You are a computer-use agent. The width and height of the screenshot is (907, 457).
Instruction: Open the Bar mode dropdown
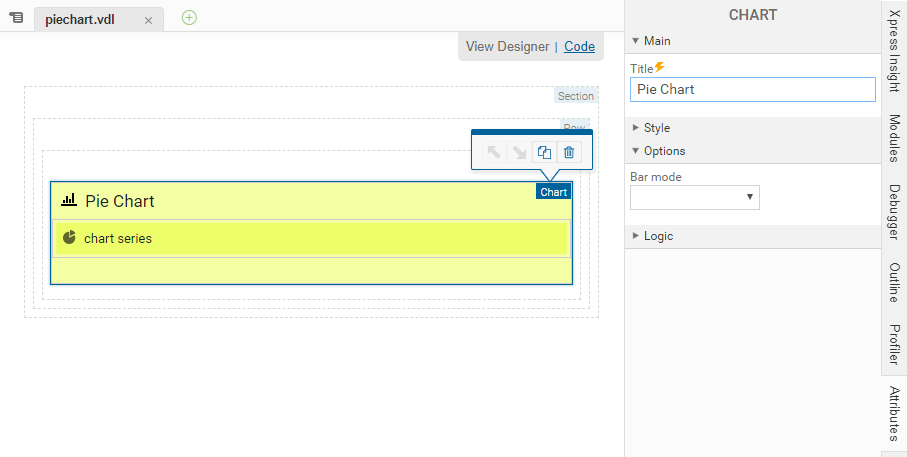pyautogui.click(x=694, y=198)
